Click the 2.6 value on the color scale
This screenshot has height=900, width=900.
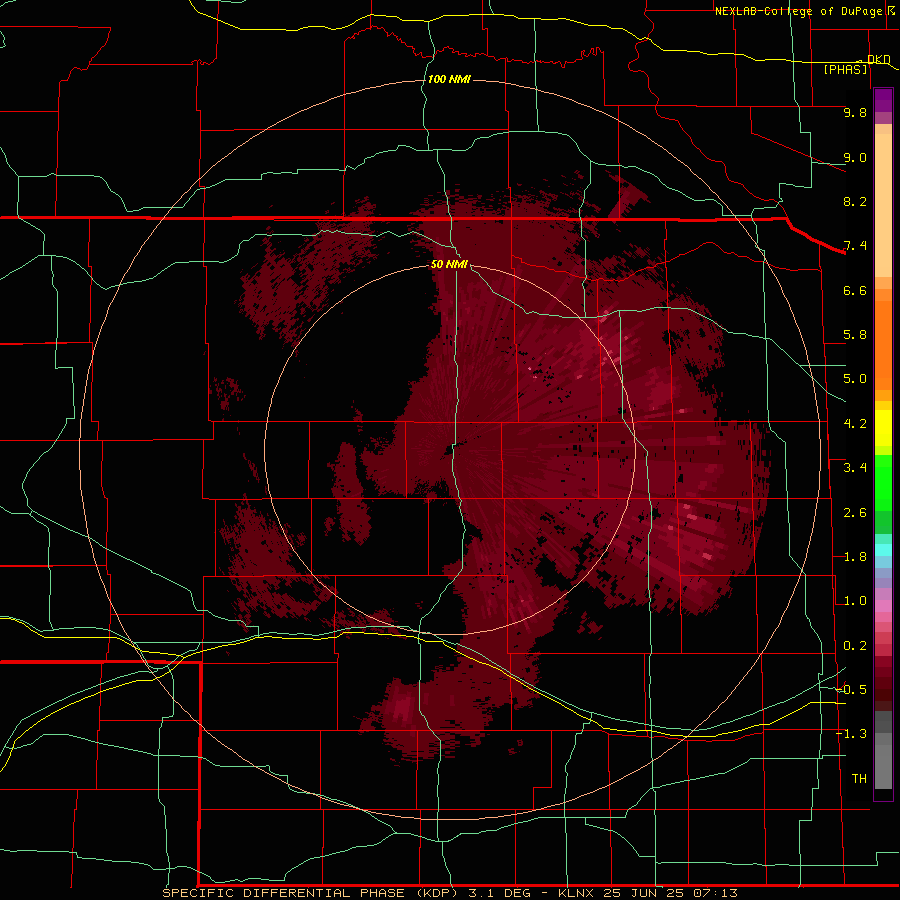(855, 513)
